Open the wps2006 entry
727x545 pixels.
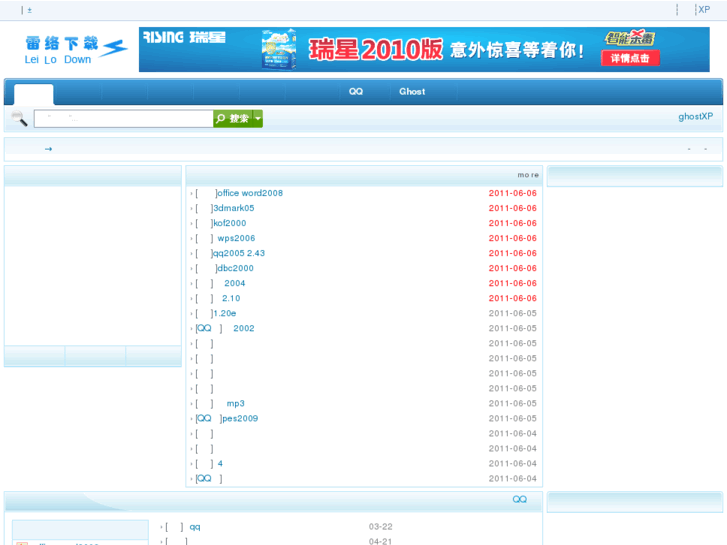point(236,238)
